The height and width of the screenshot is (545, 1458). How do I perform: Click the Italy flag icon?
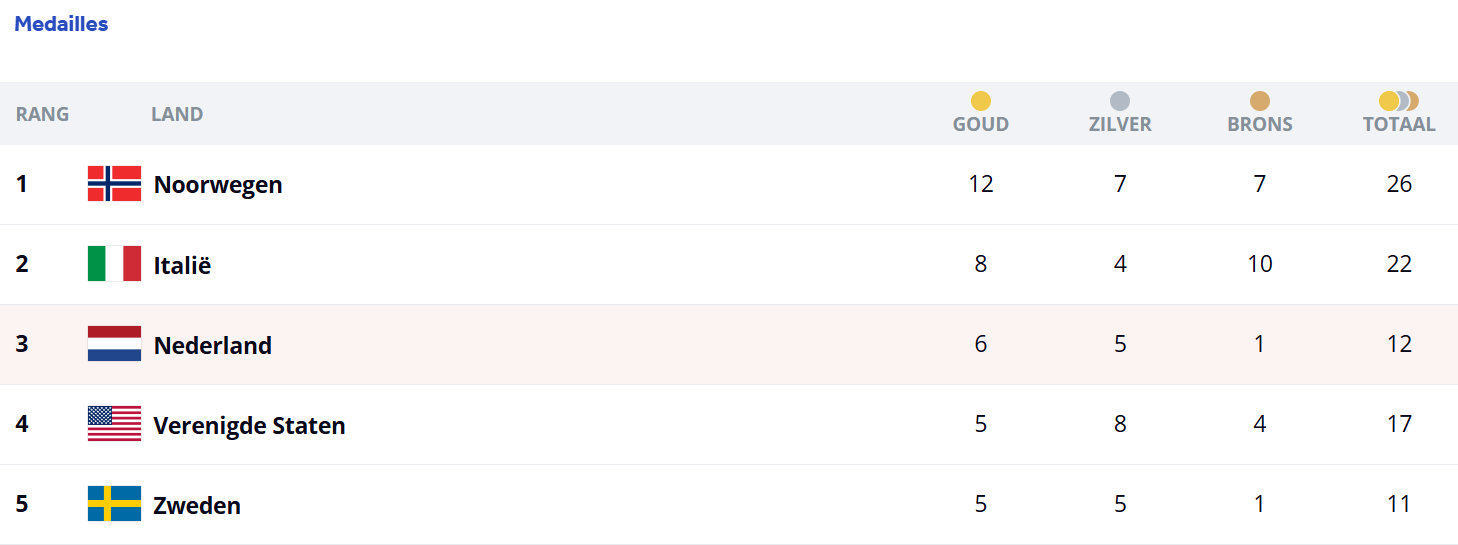click(x=114, y=264)
